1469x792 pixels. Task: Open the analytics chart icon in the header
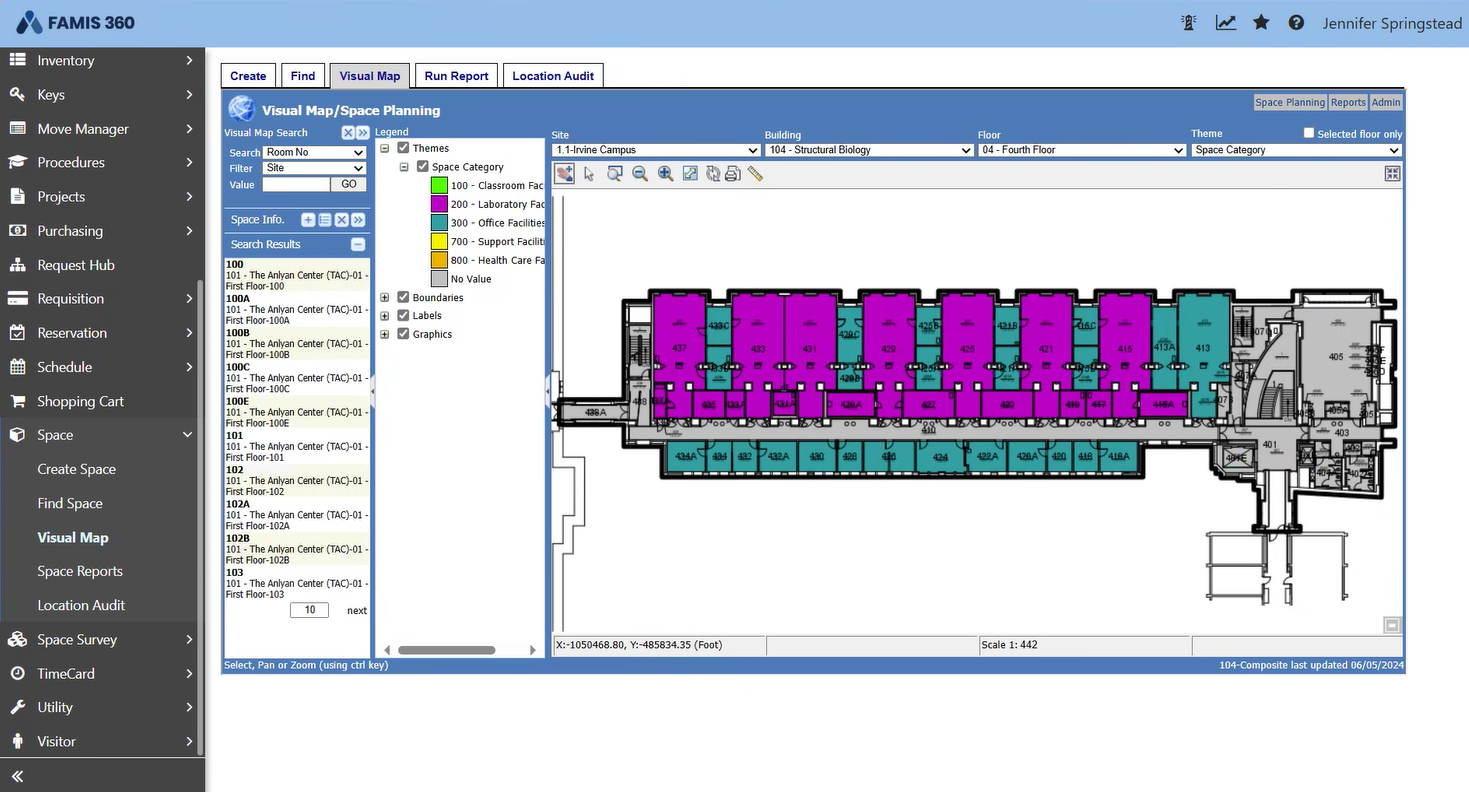pyautogui.click(x=1225, y=22)
